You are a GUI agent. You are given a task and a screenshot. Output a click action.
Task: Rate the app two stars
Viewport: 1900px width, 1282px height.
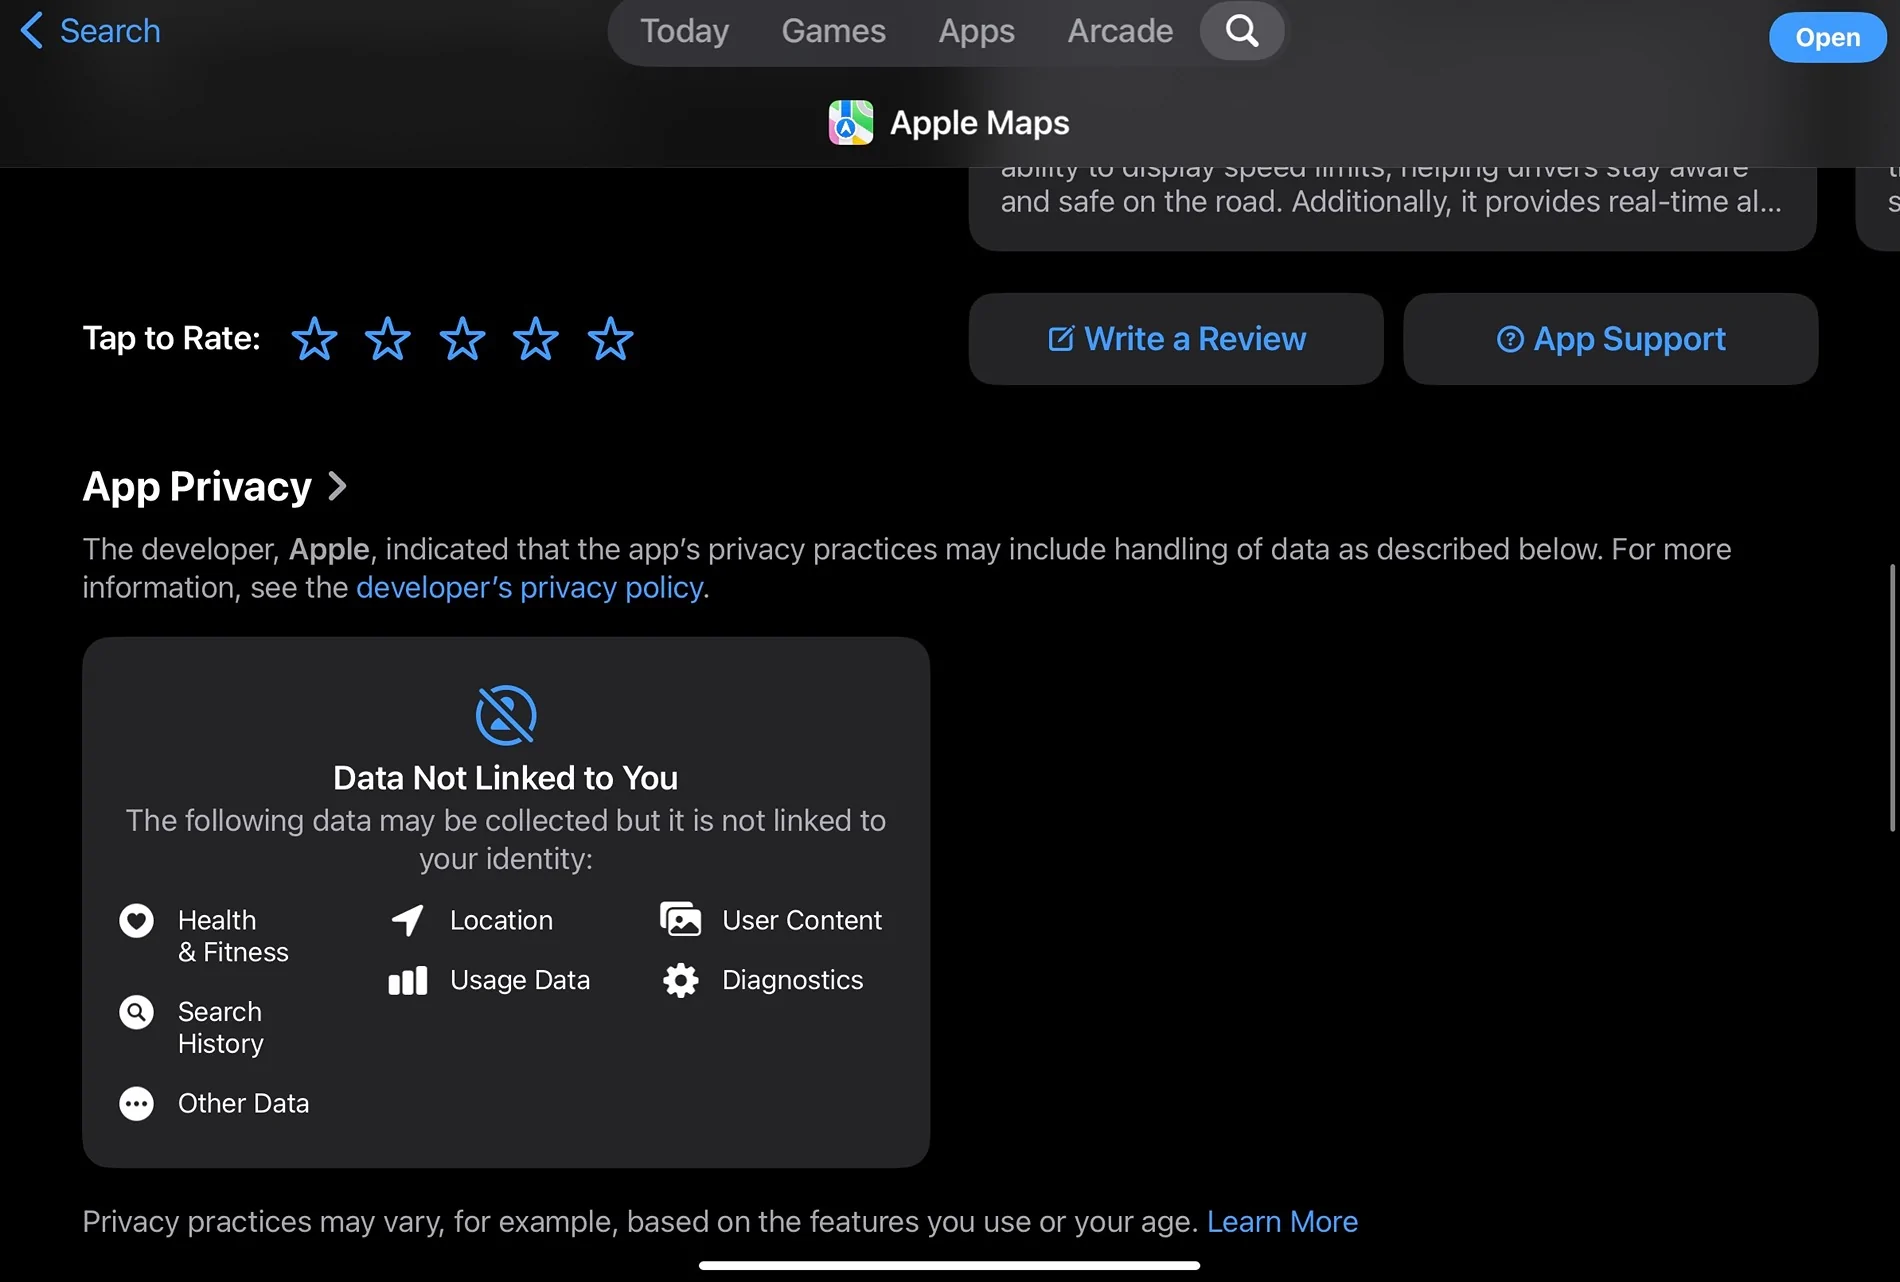[x=388, y=339]
